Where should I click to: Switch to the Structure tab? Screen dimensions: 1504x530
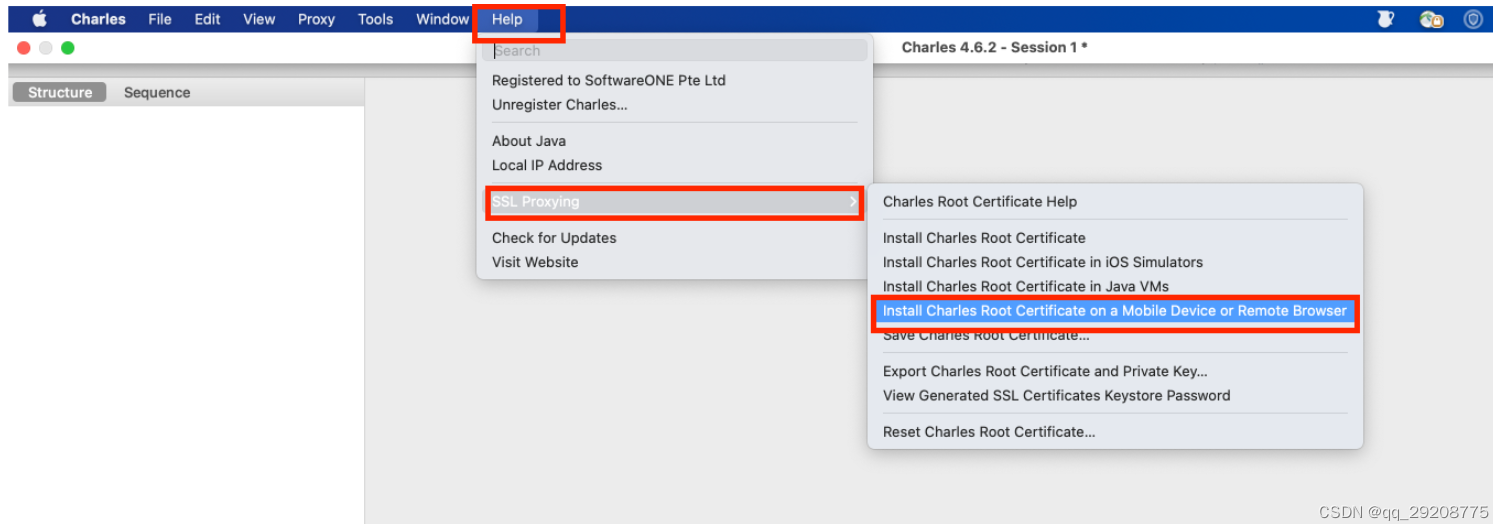click(x=60, y=92)
